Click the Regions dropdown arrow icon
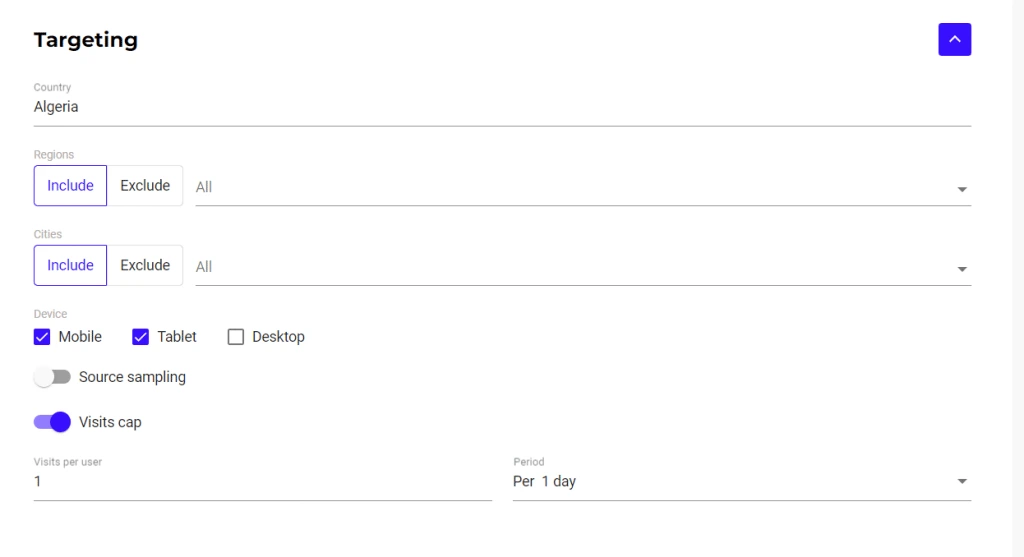Image resolution: width=1024 pixels, height=557 pixels. point(961,189)
